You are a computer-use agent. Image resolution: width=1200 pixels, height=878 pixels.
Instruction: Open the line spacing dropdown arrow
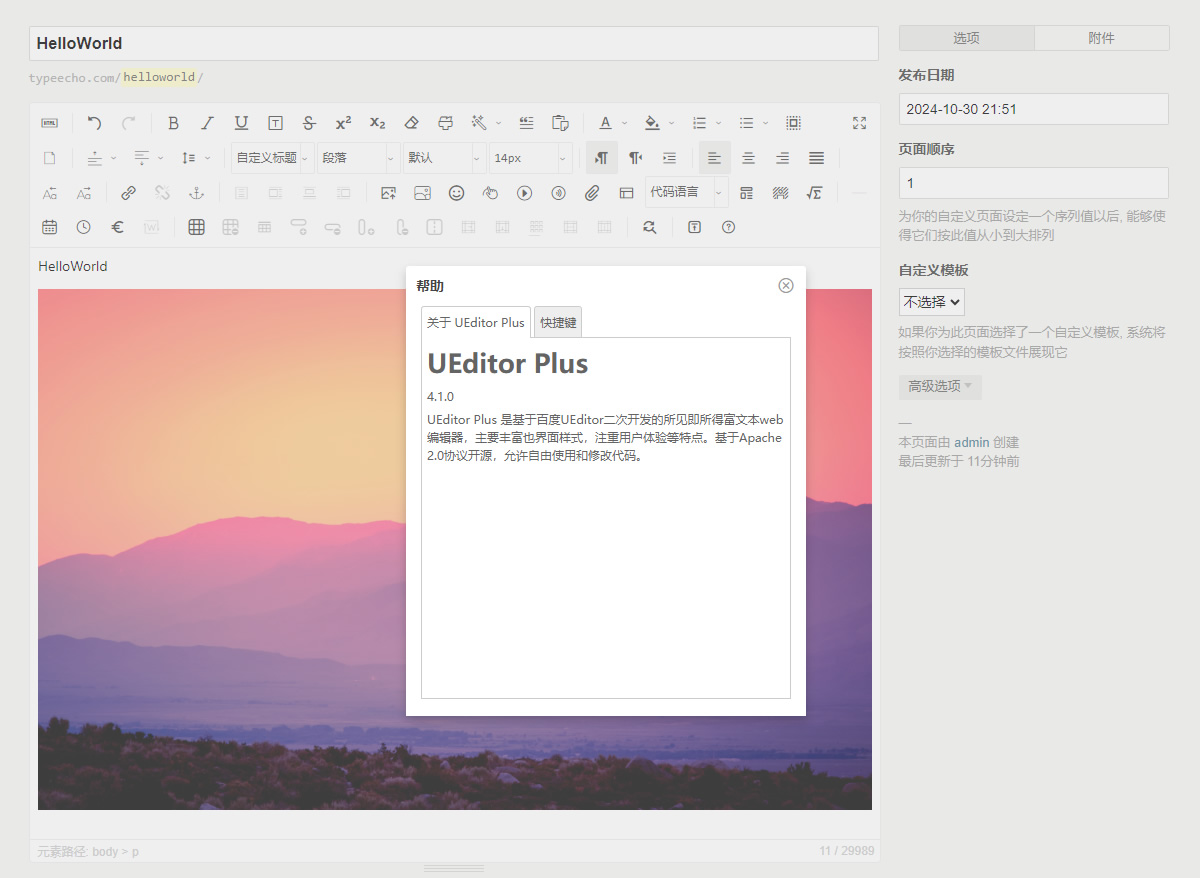click(208, 158)
